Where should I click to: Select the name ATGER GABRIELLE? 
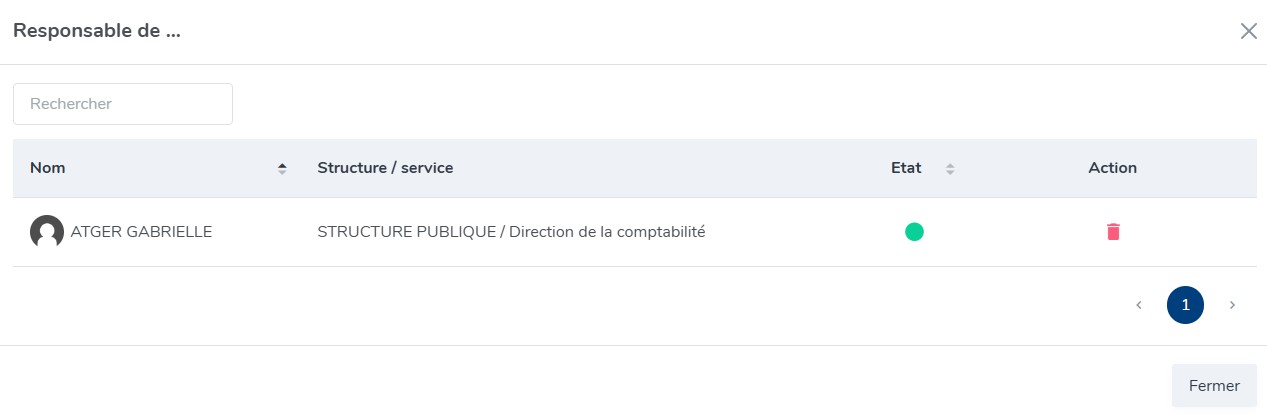click(x=141, y=232)
